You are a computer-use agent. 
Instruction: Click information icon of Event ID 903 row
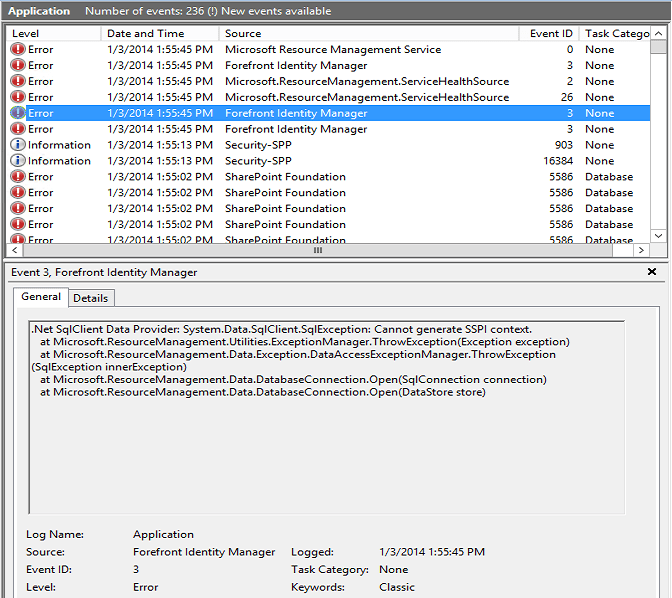click(x=18, y=144)
